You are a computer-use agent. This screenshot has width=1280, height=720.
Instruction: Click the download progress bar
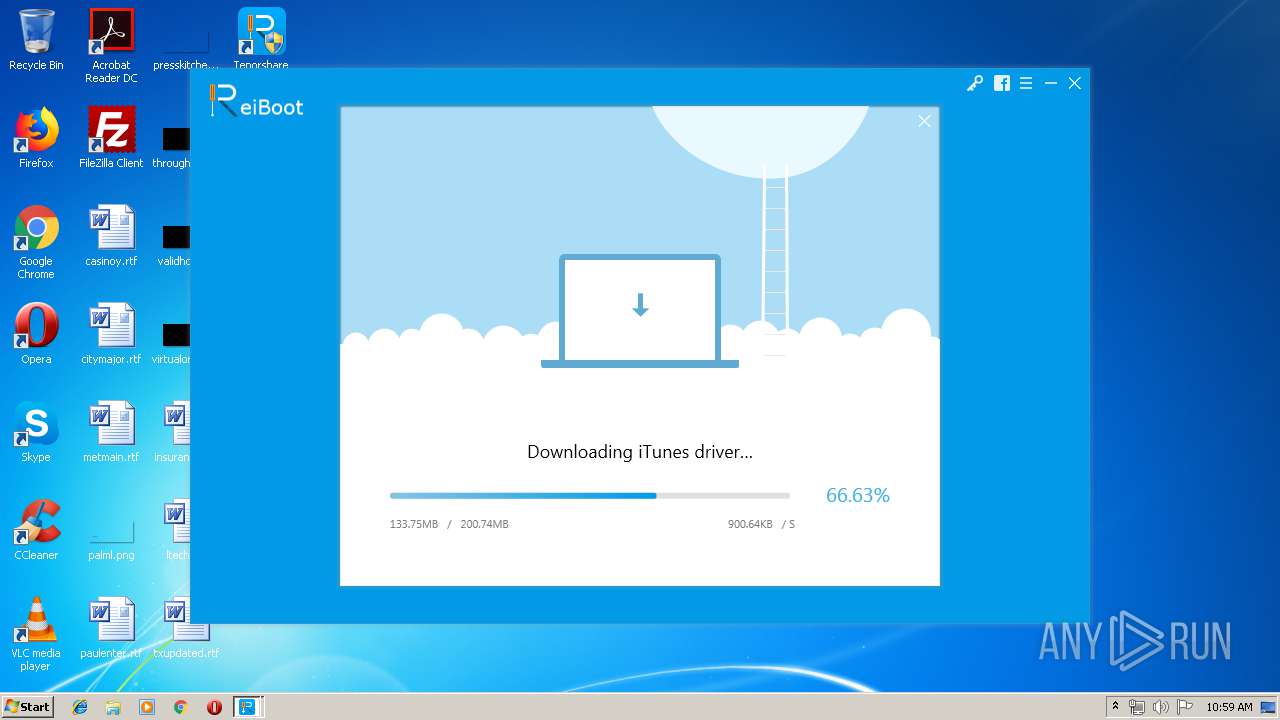tap(590, 495)
